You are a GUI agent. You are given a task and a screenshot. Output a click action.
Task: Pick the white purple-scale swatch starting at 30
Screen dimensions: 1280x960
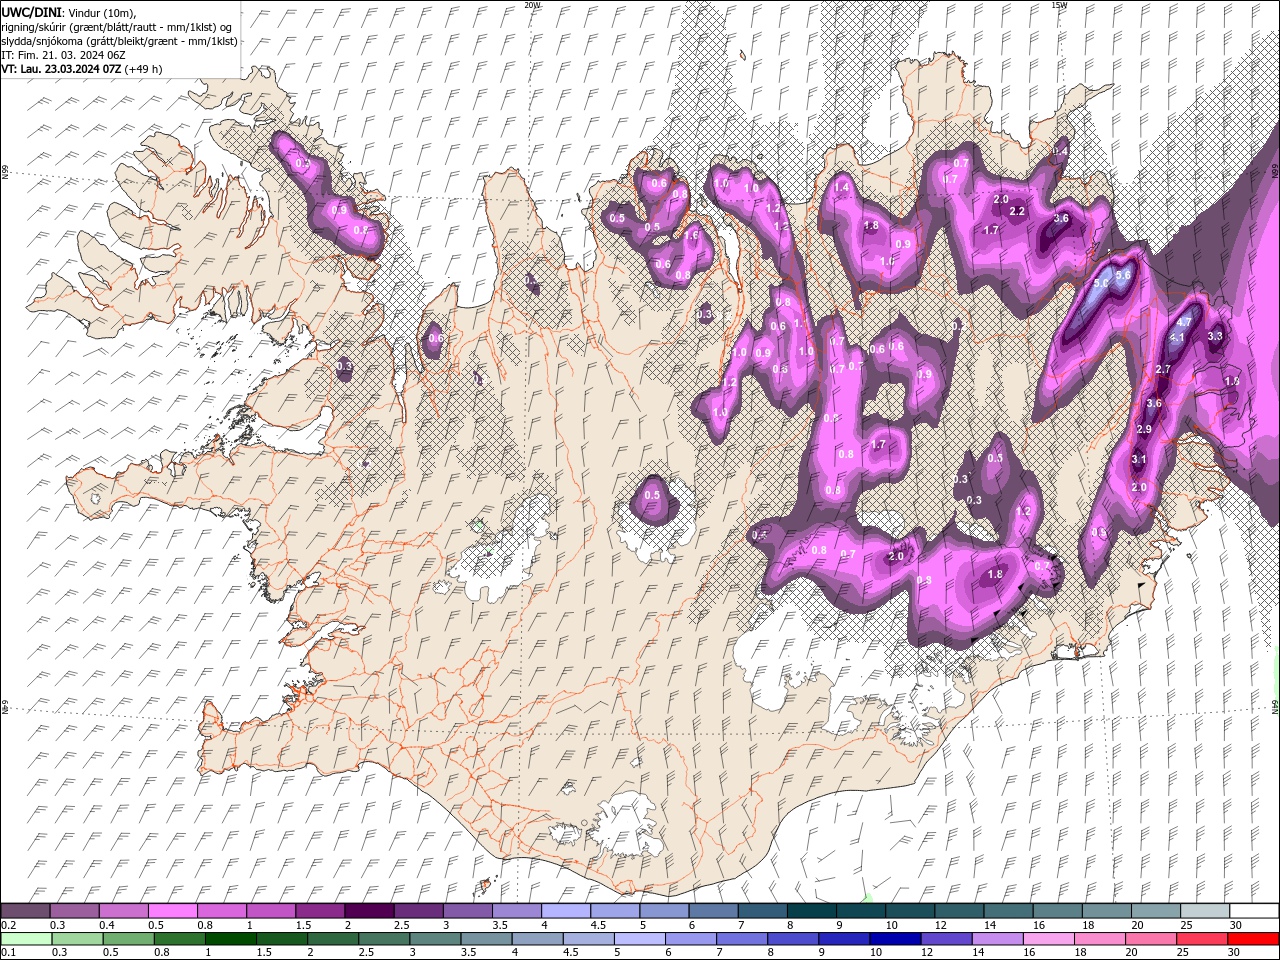pyautogui.click(x=1254, y=911)
